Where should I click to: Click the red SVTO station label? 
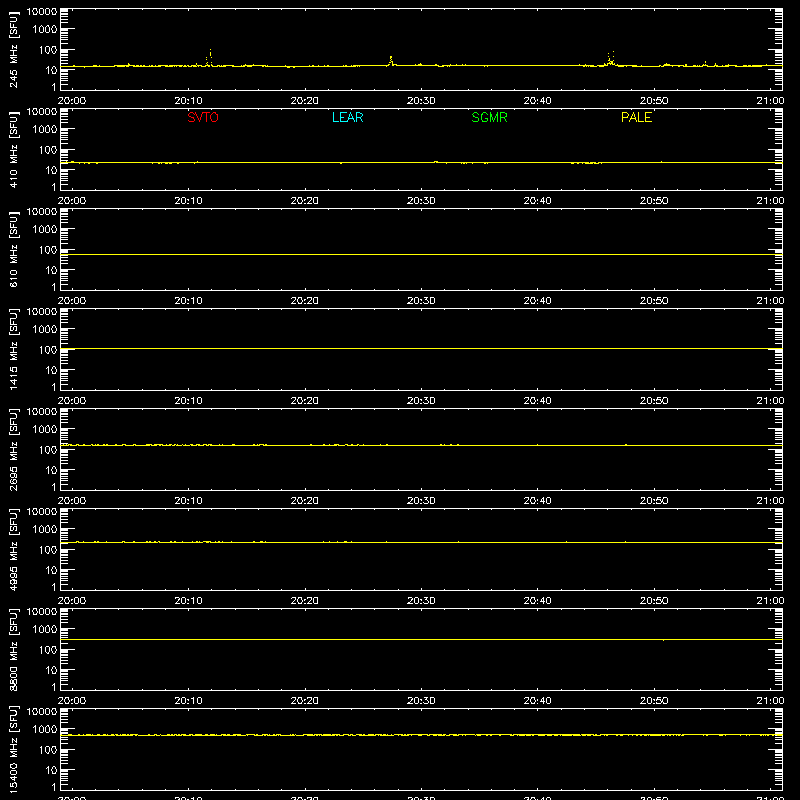click(203, 117)
